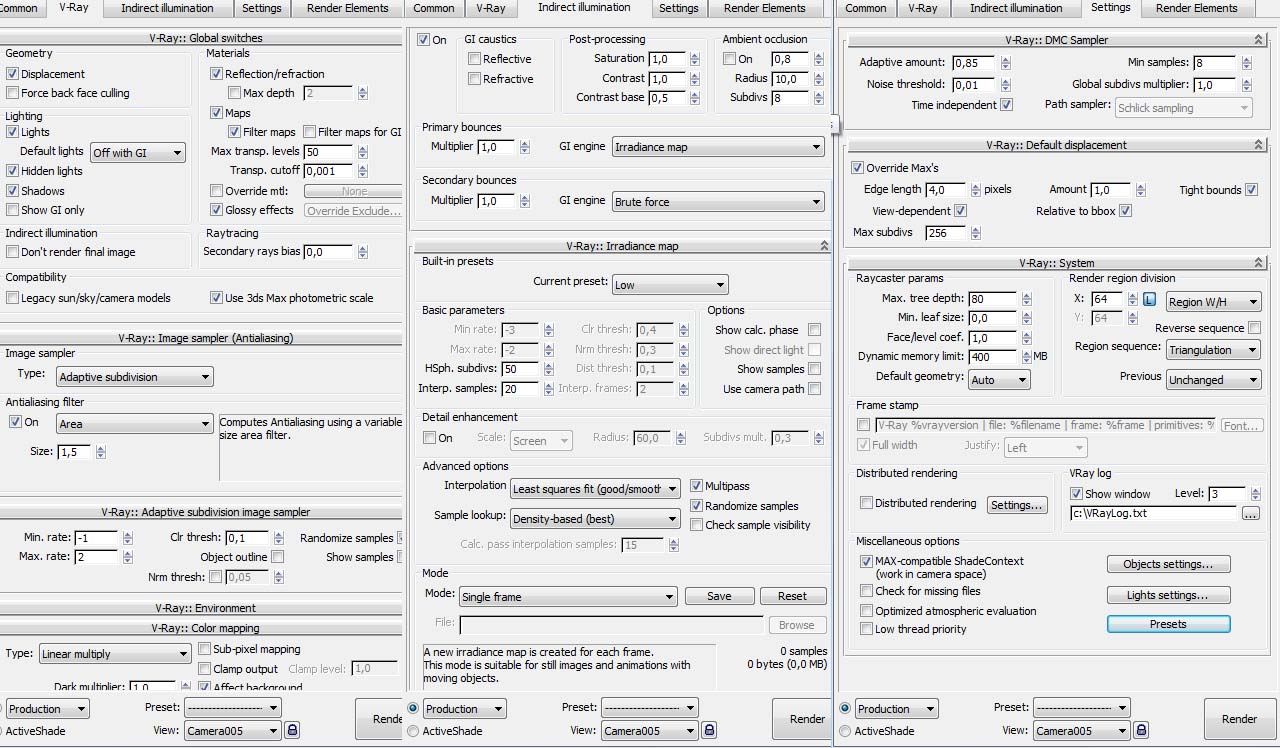Click the Save button for irradiance map
The width and height of the screenshot is (1280, 748).
719,596
